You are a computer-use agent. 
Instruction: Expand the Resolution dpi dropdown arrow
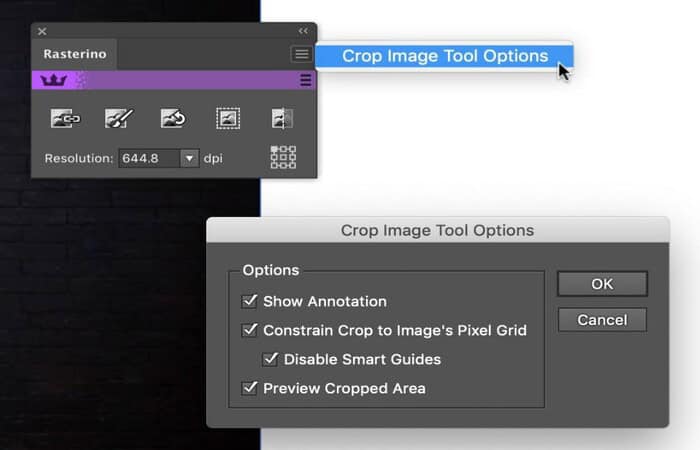point(189,158)
